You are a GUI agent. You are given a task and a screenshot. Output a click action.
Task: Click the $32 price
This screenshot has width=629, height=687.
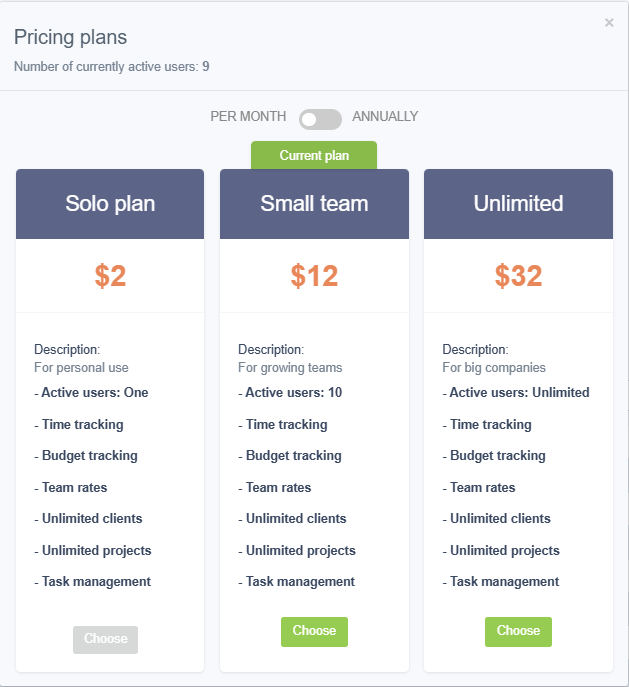(518, 276)
